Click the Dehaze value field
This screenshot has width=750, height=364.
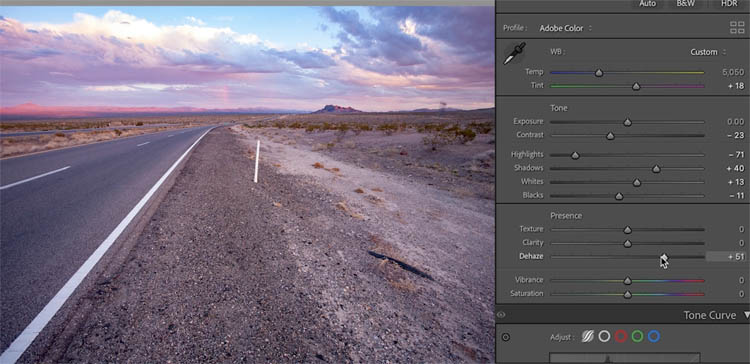[726, 257]
